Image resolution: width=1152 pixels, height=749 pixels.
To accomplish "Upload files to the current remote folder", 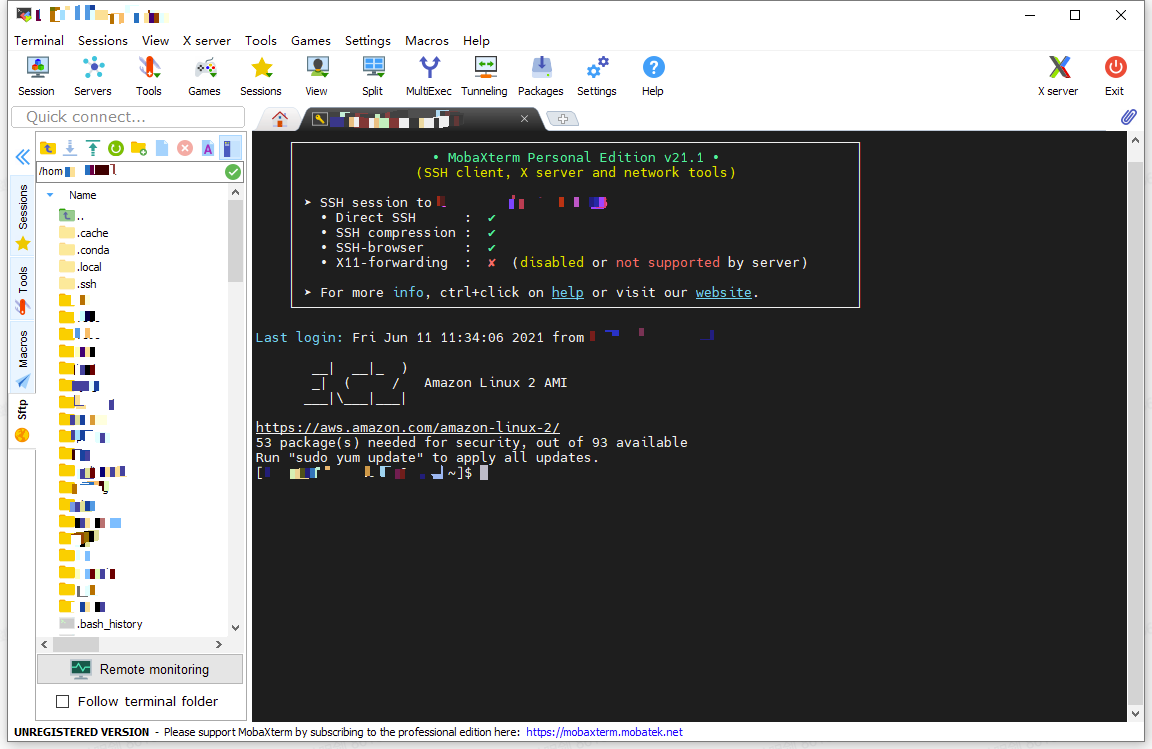I will 93,148.
